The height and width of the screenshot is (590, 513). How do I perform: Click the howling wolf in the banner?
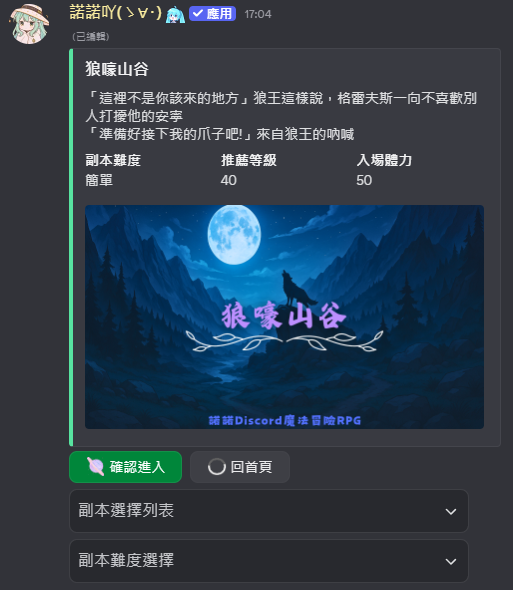click(296, 290)
